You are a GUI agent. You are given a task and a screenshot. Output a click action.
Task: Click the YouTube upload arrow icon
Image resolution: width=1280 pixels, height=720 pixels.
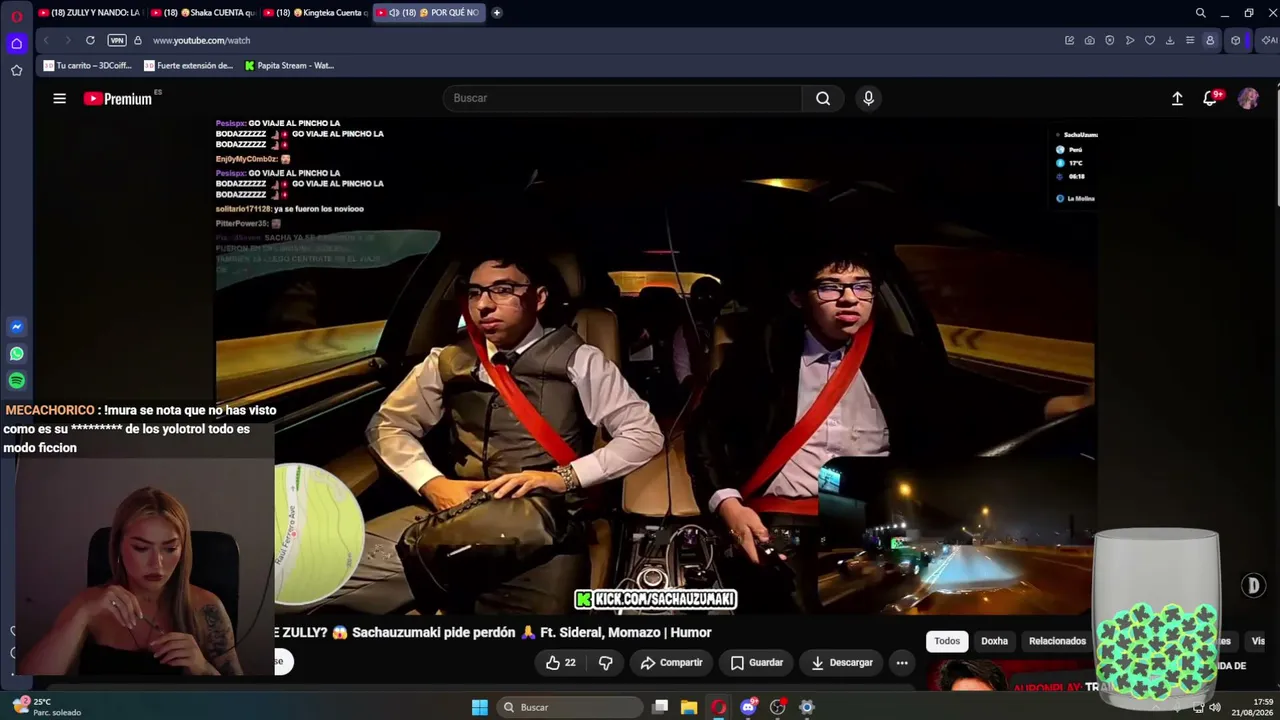1177,98
